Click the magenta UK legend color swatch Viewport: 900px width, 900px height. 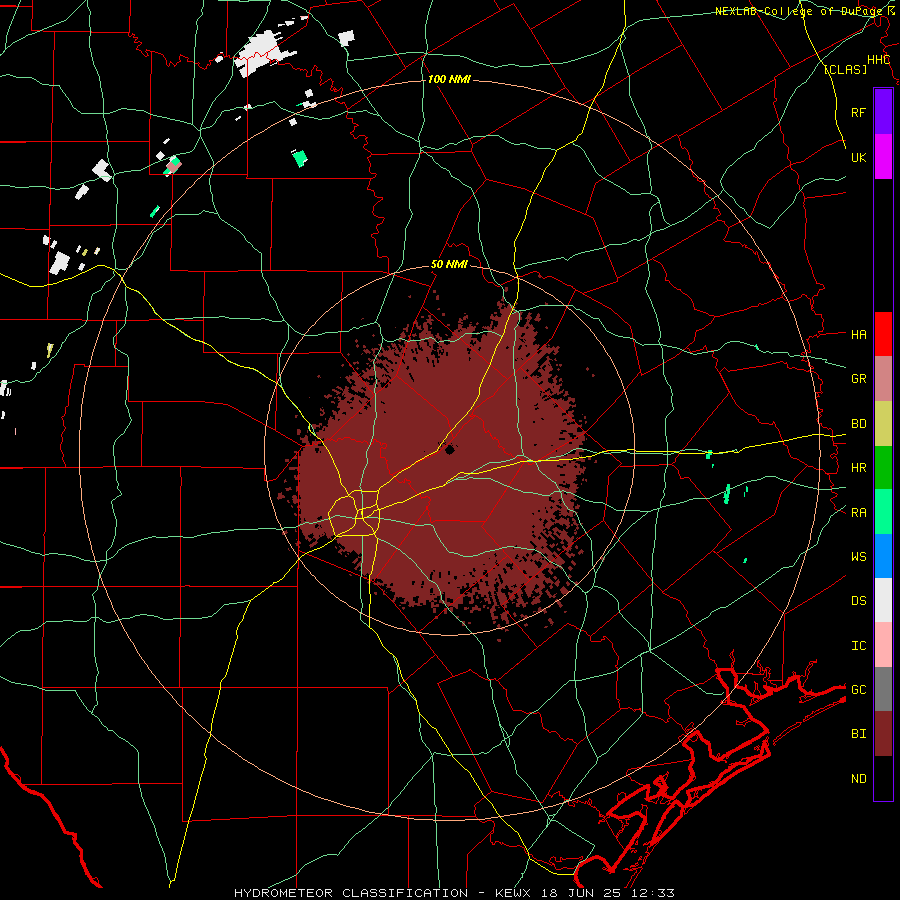[883, 157]
